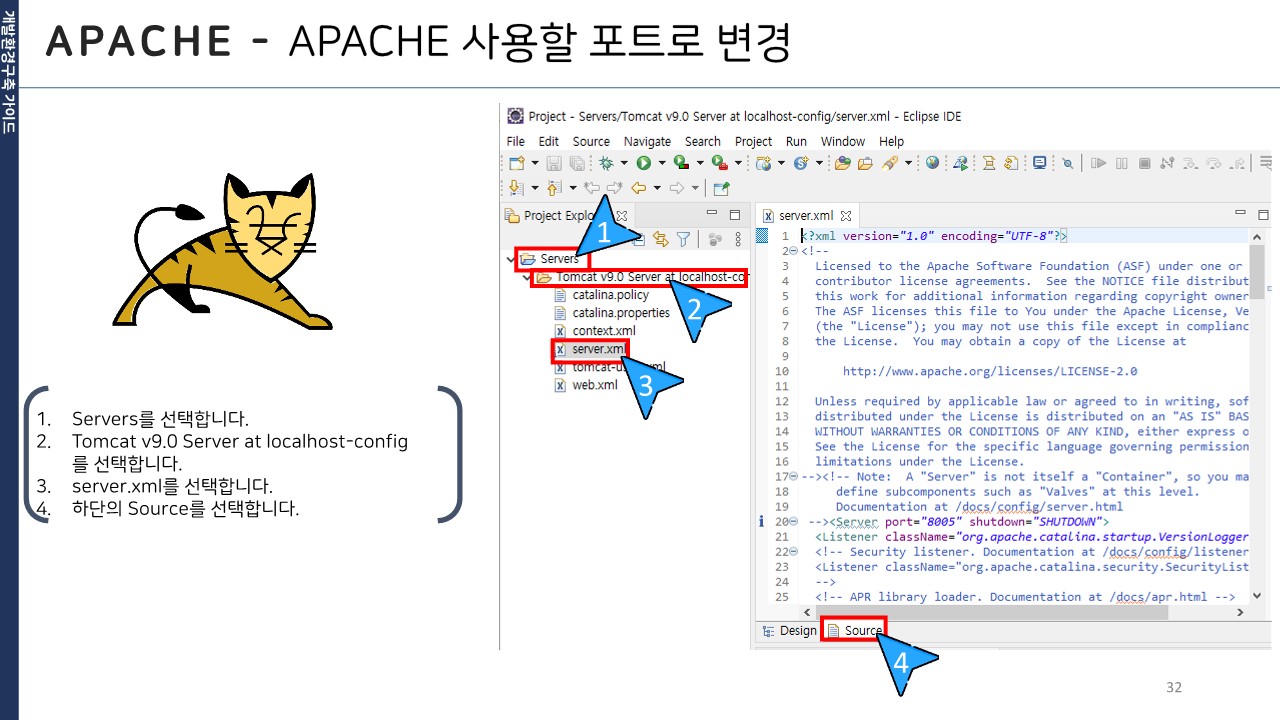Open Next Annotation dropdown arrow

[x=535, y=188]
